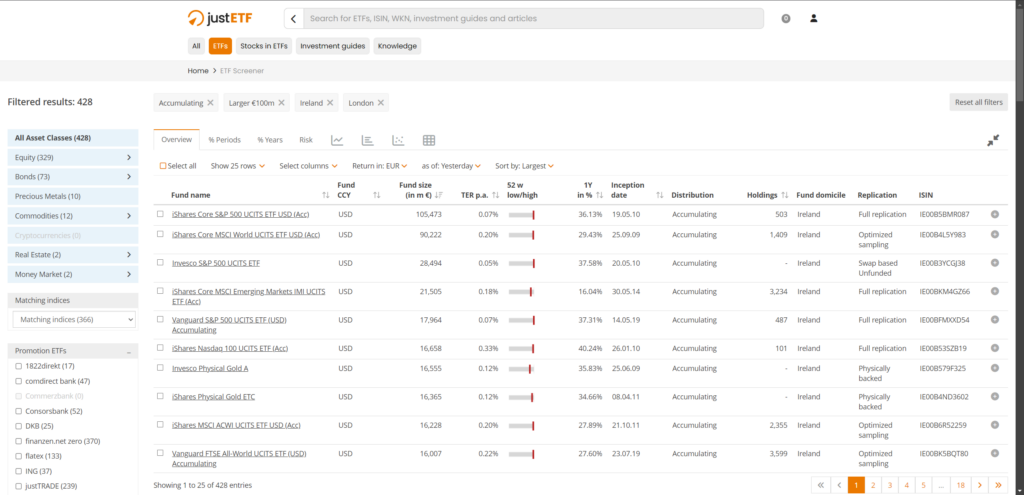Switch to the line chart view icon

(x=337, y=140)
